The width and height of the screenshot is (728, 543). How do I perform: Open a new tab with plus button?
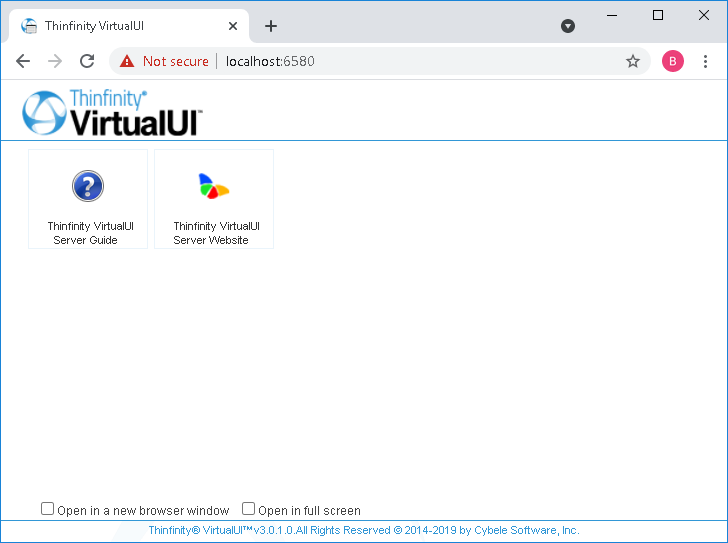[271, 26]
